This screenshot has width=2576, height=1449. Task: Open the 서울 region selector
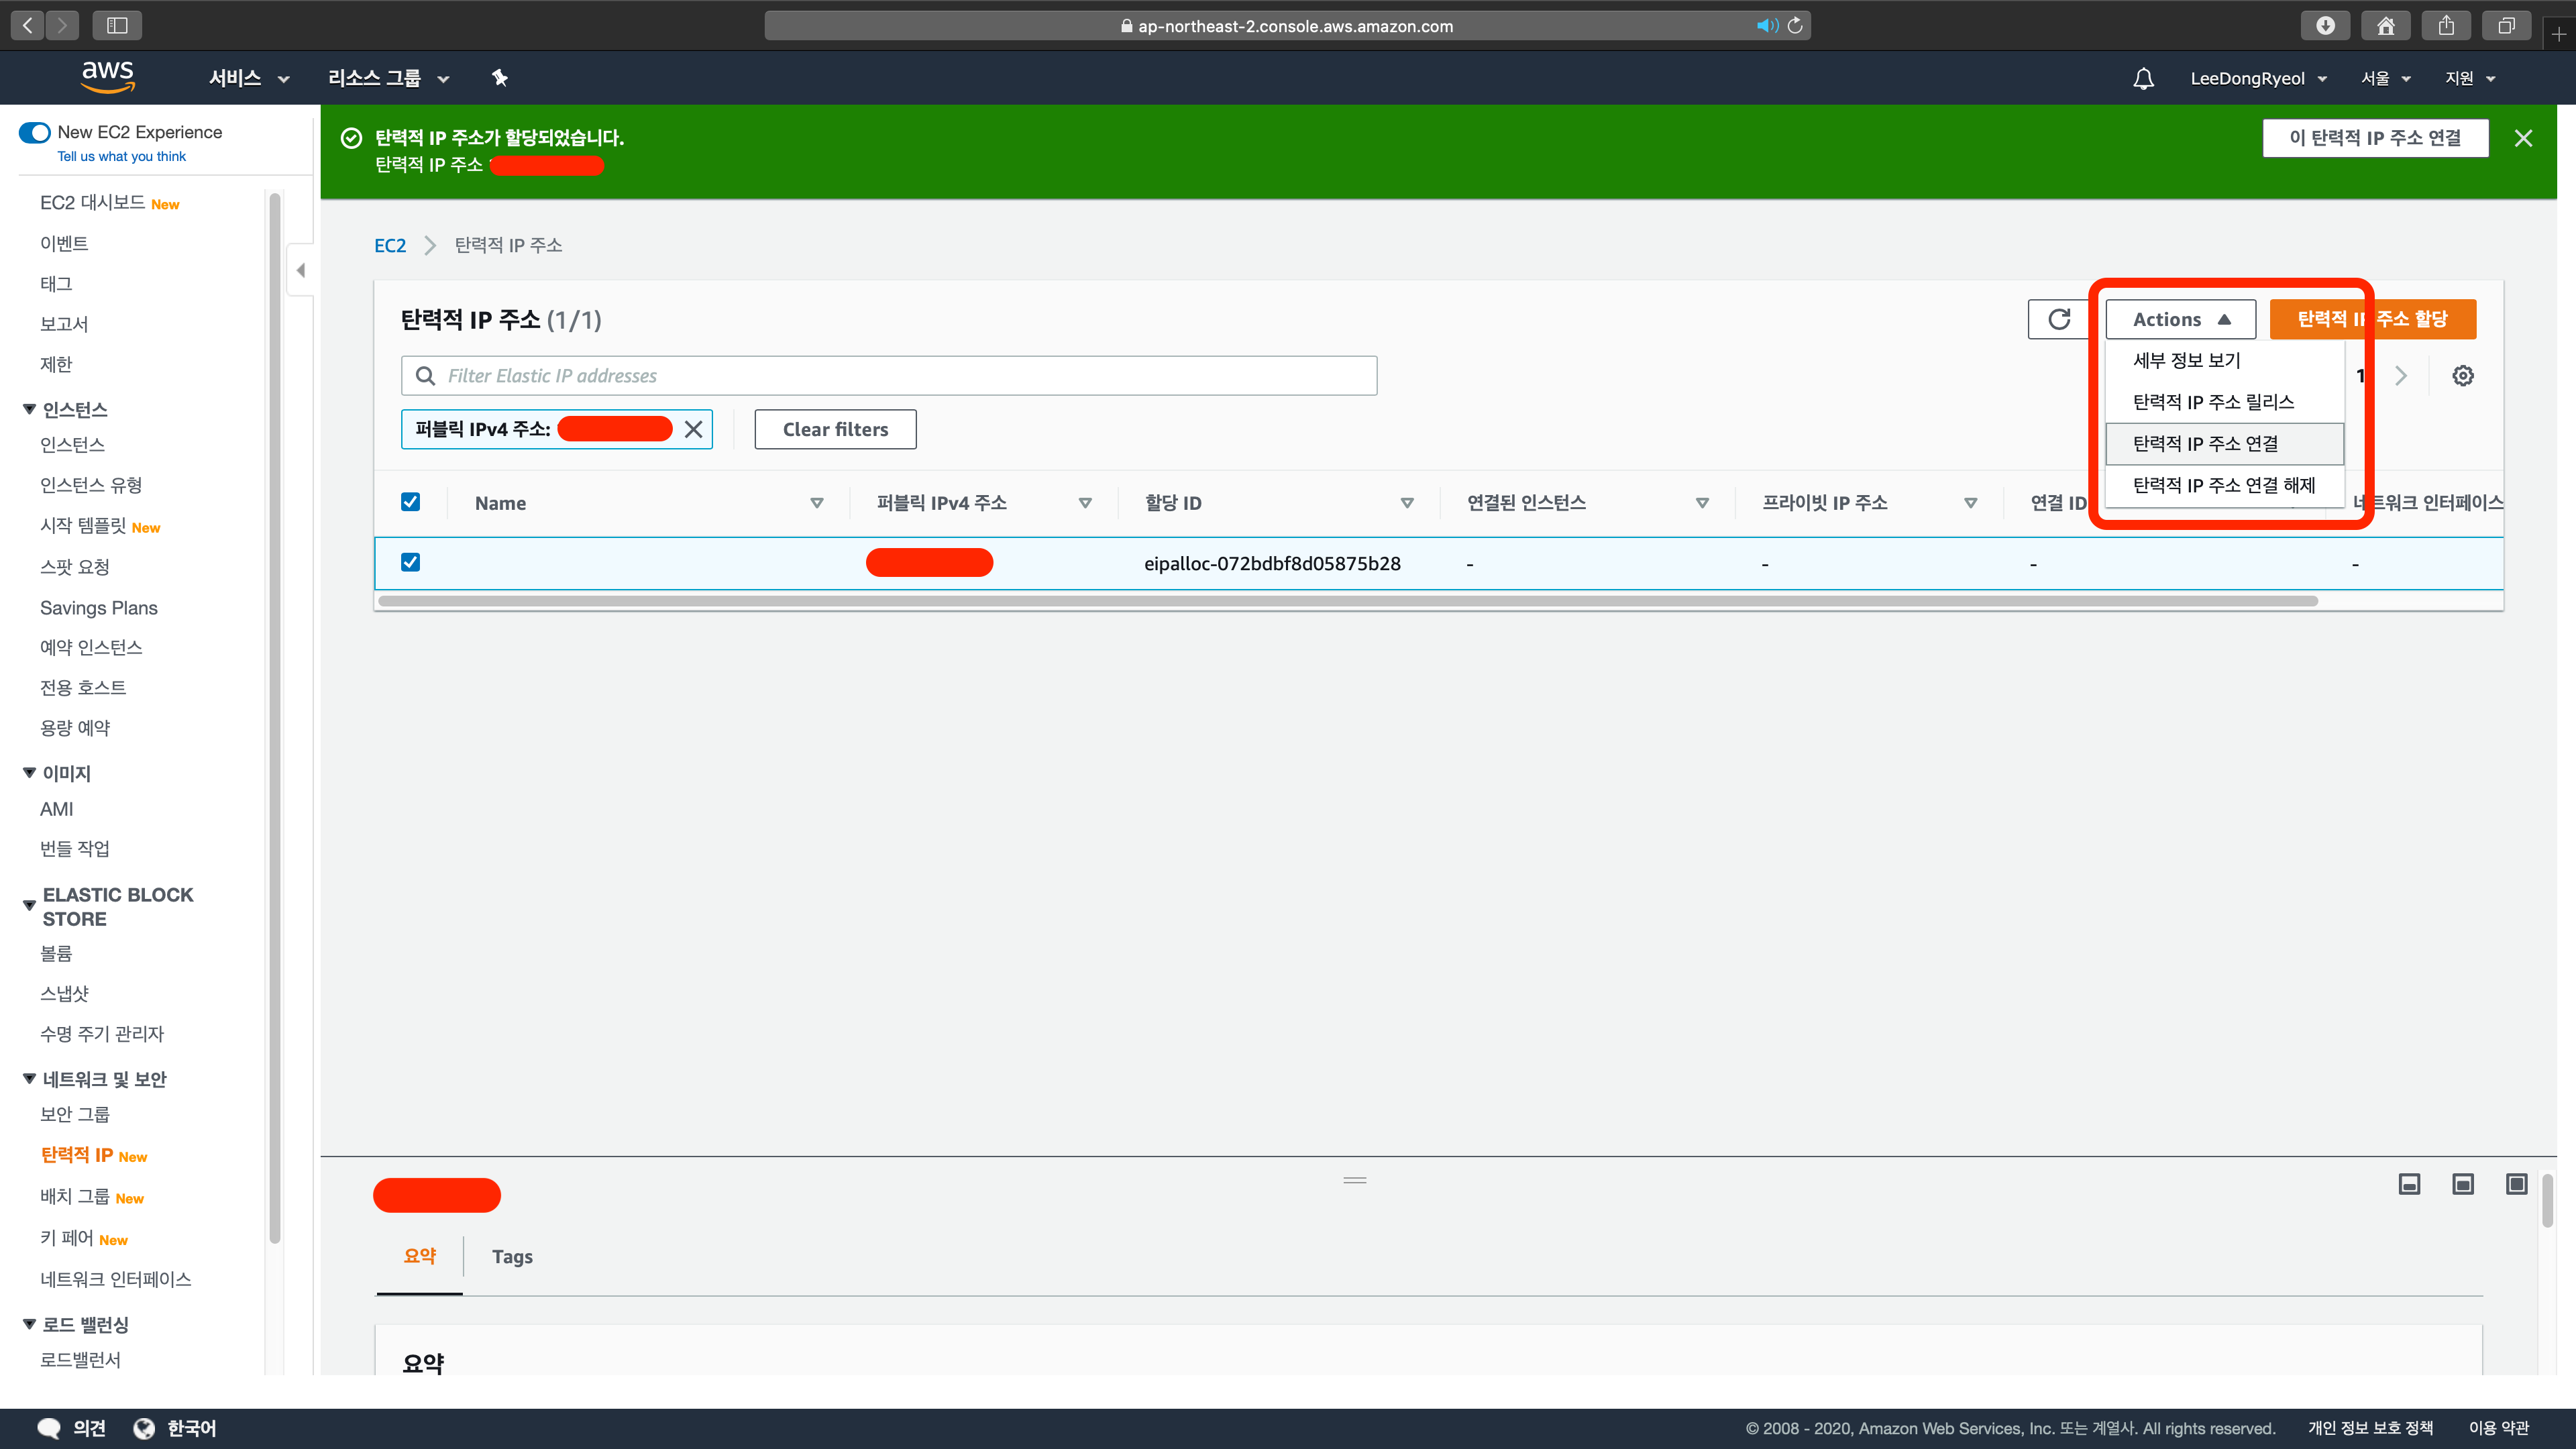2385,78
